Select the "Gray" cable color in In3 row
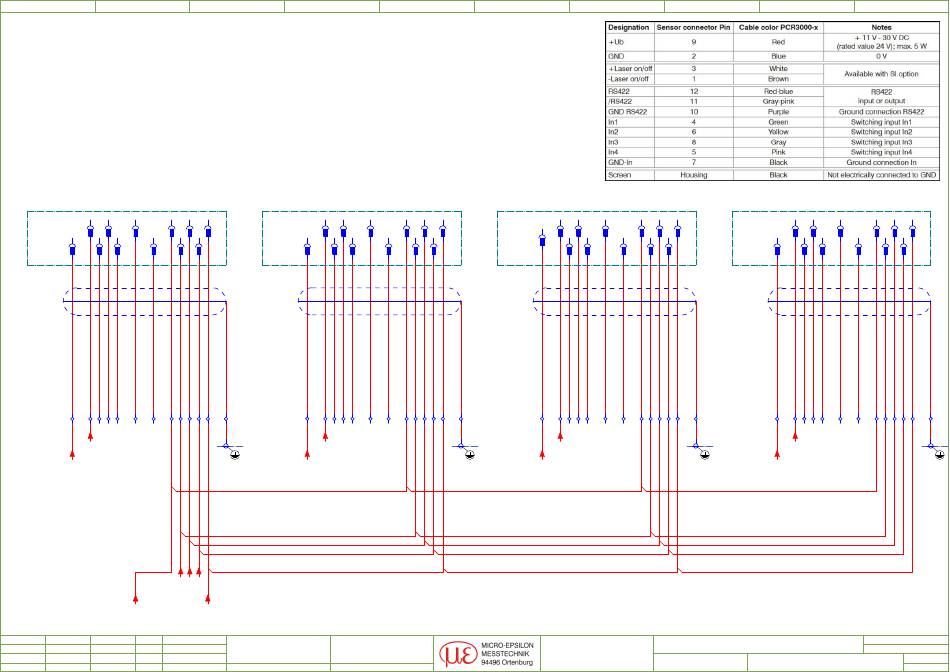950x672 pixels. click(x=779, y=142)
